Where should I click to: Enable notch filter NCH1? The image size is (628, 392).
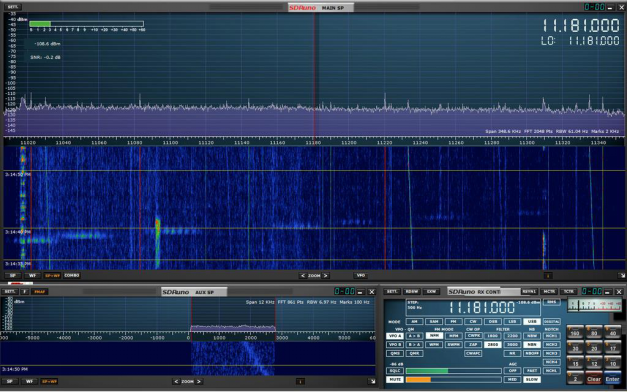click(x=552, y=336)
